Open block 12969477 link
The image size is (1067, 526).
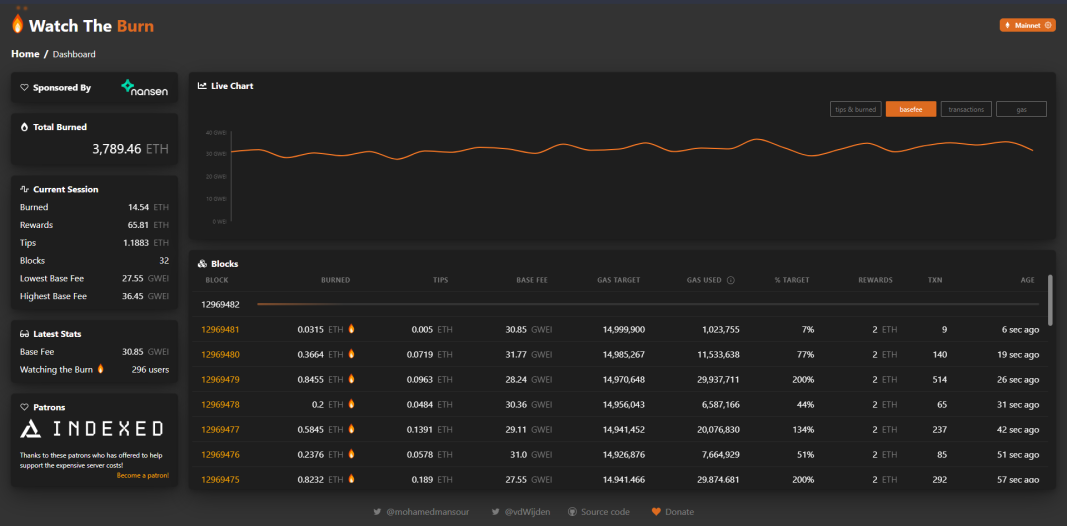pos(220,429)
